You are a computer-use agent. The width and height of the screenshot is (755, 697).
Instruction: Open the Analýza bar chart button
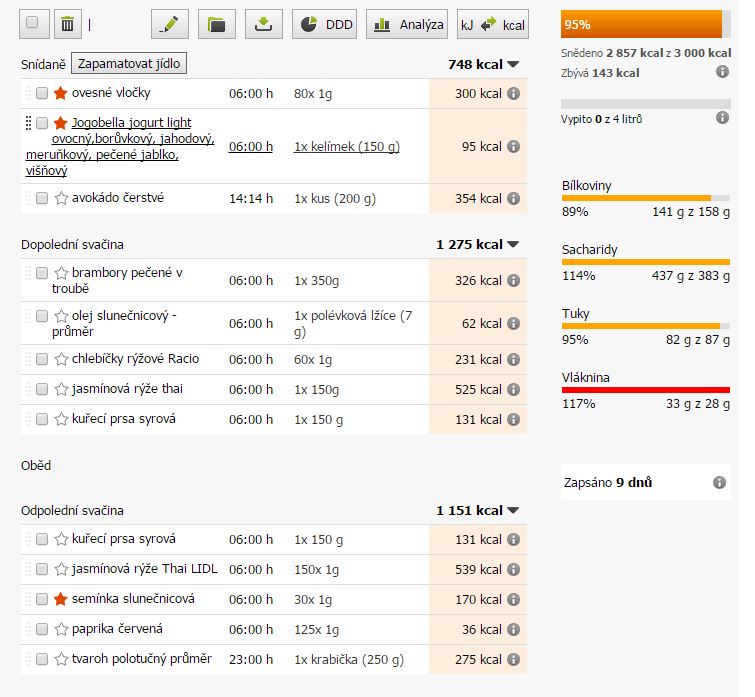coord(407,24)
